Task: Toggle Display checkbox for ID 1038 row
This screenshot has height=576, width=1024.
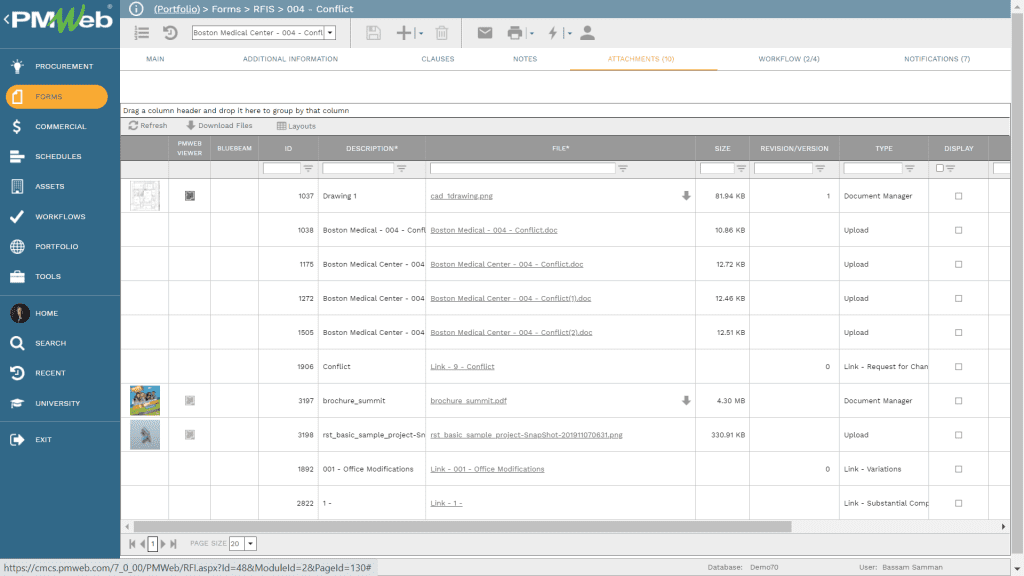Action: [x=959, y=230]
